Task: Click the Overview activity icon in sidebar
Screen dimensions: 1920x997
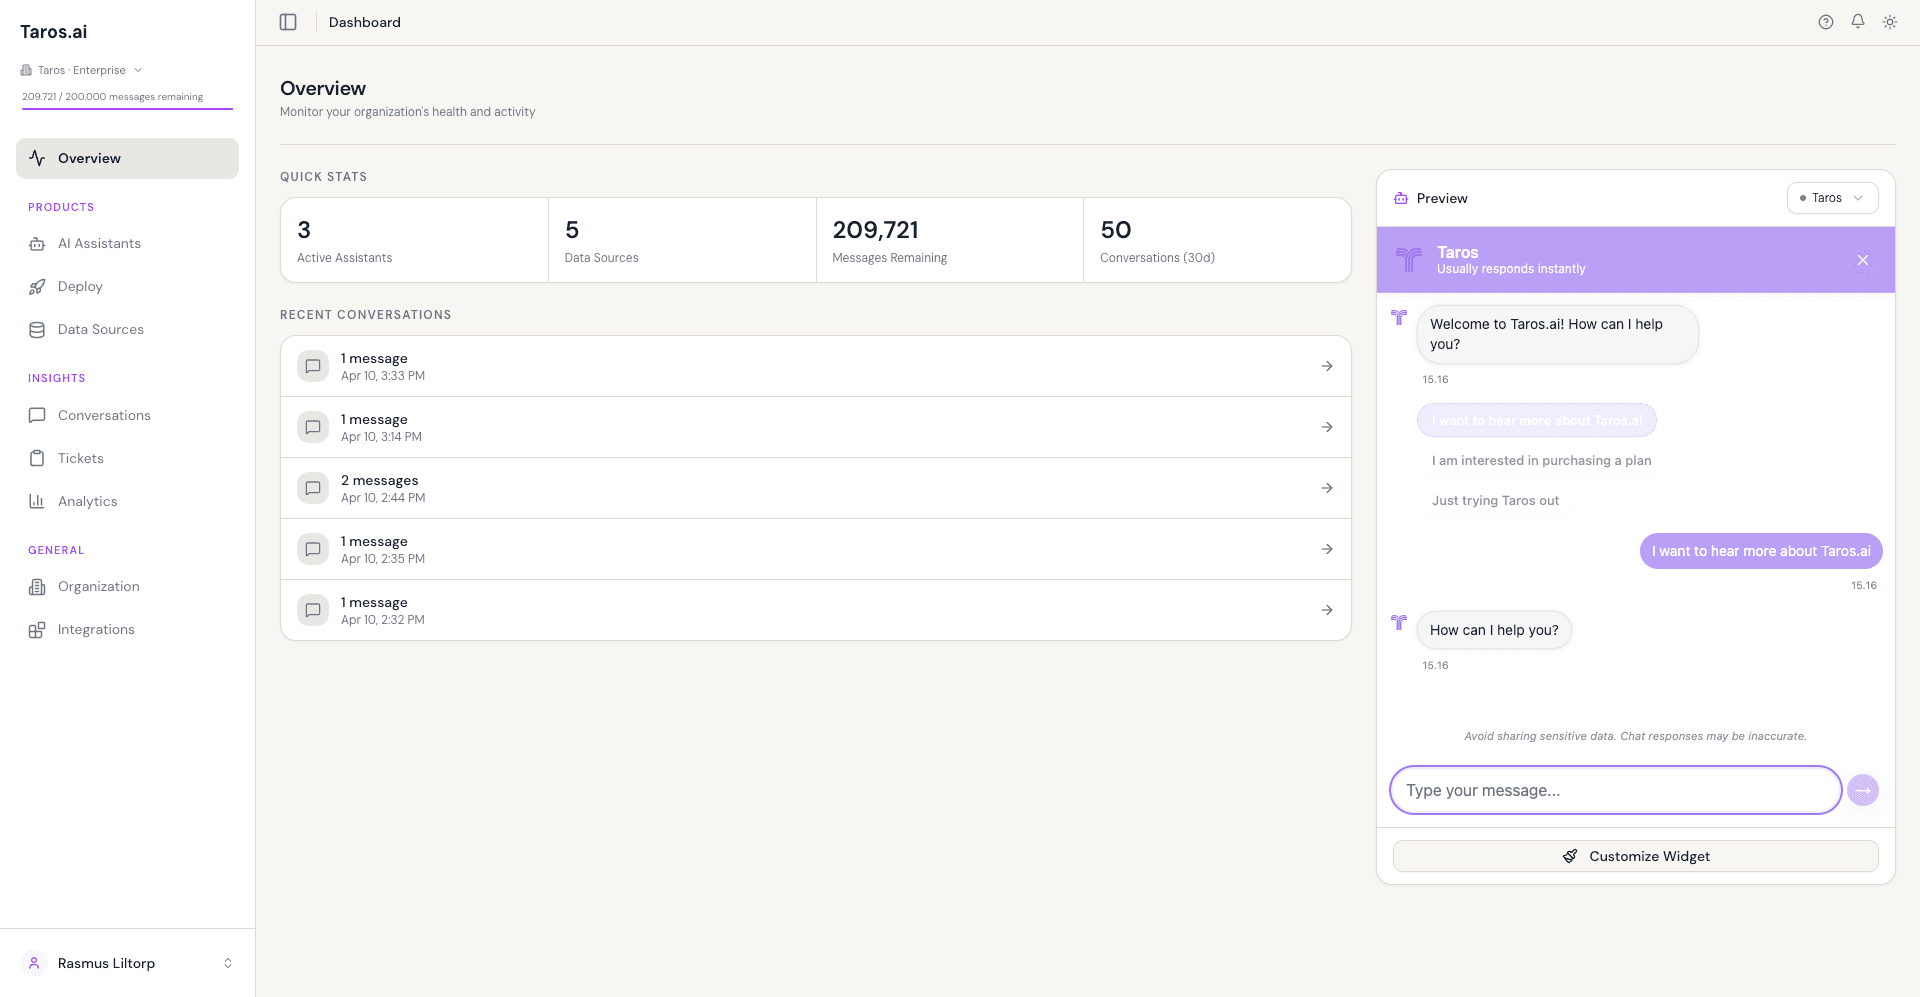Action: 37,158
